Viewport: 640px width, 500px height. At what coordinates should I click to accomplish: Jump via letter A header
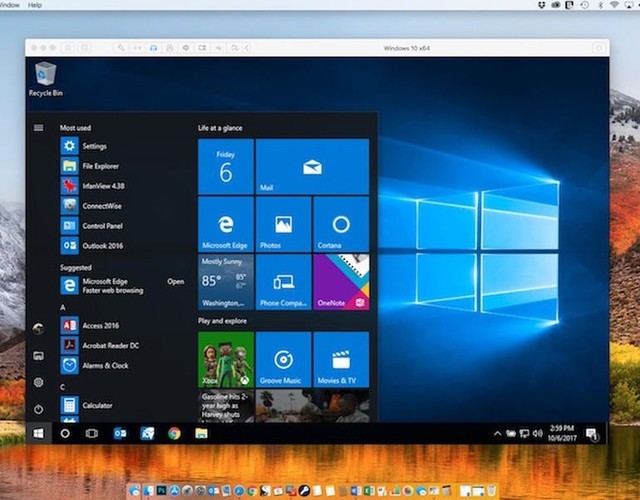click(63, 307)
